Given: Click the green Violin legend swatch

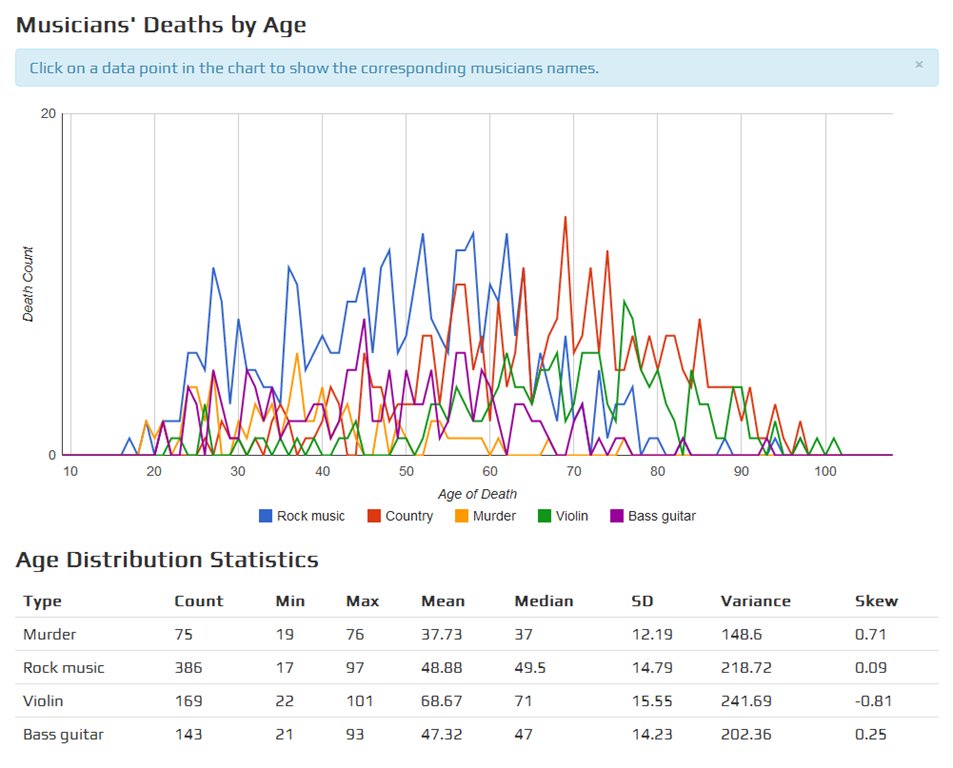Looking at the screenshot, I should point(544,516).
